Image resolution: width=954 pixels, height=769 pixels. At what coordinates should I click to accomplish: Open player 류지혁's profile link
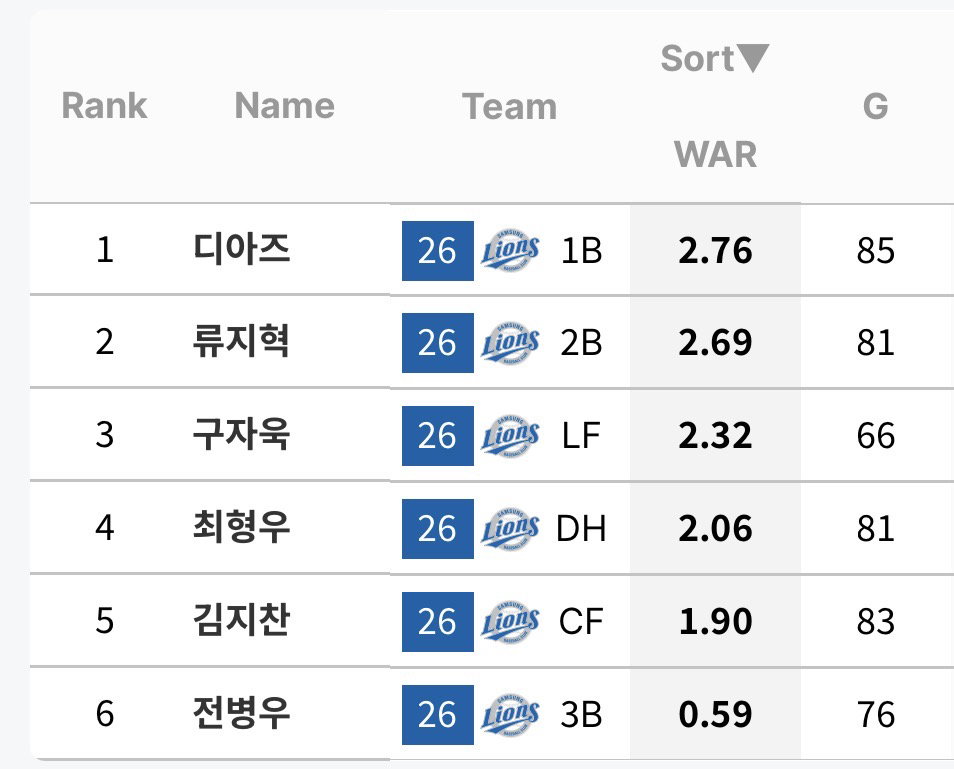241,341
